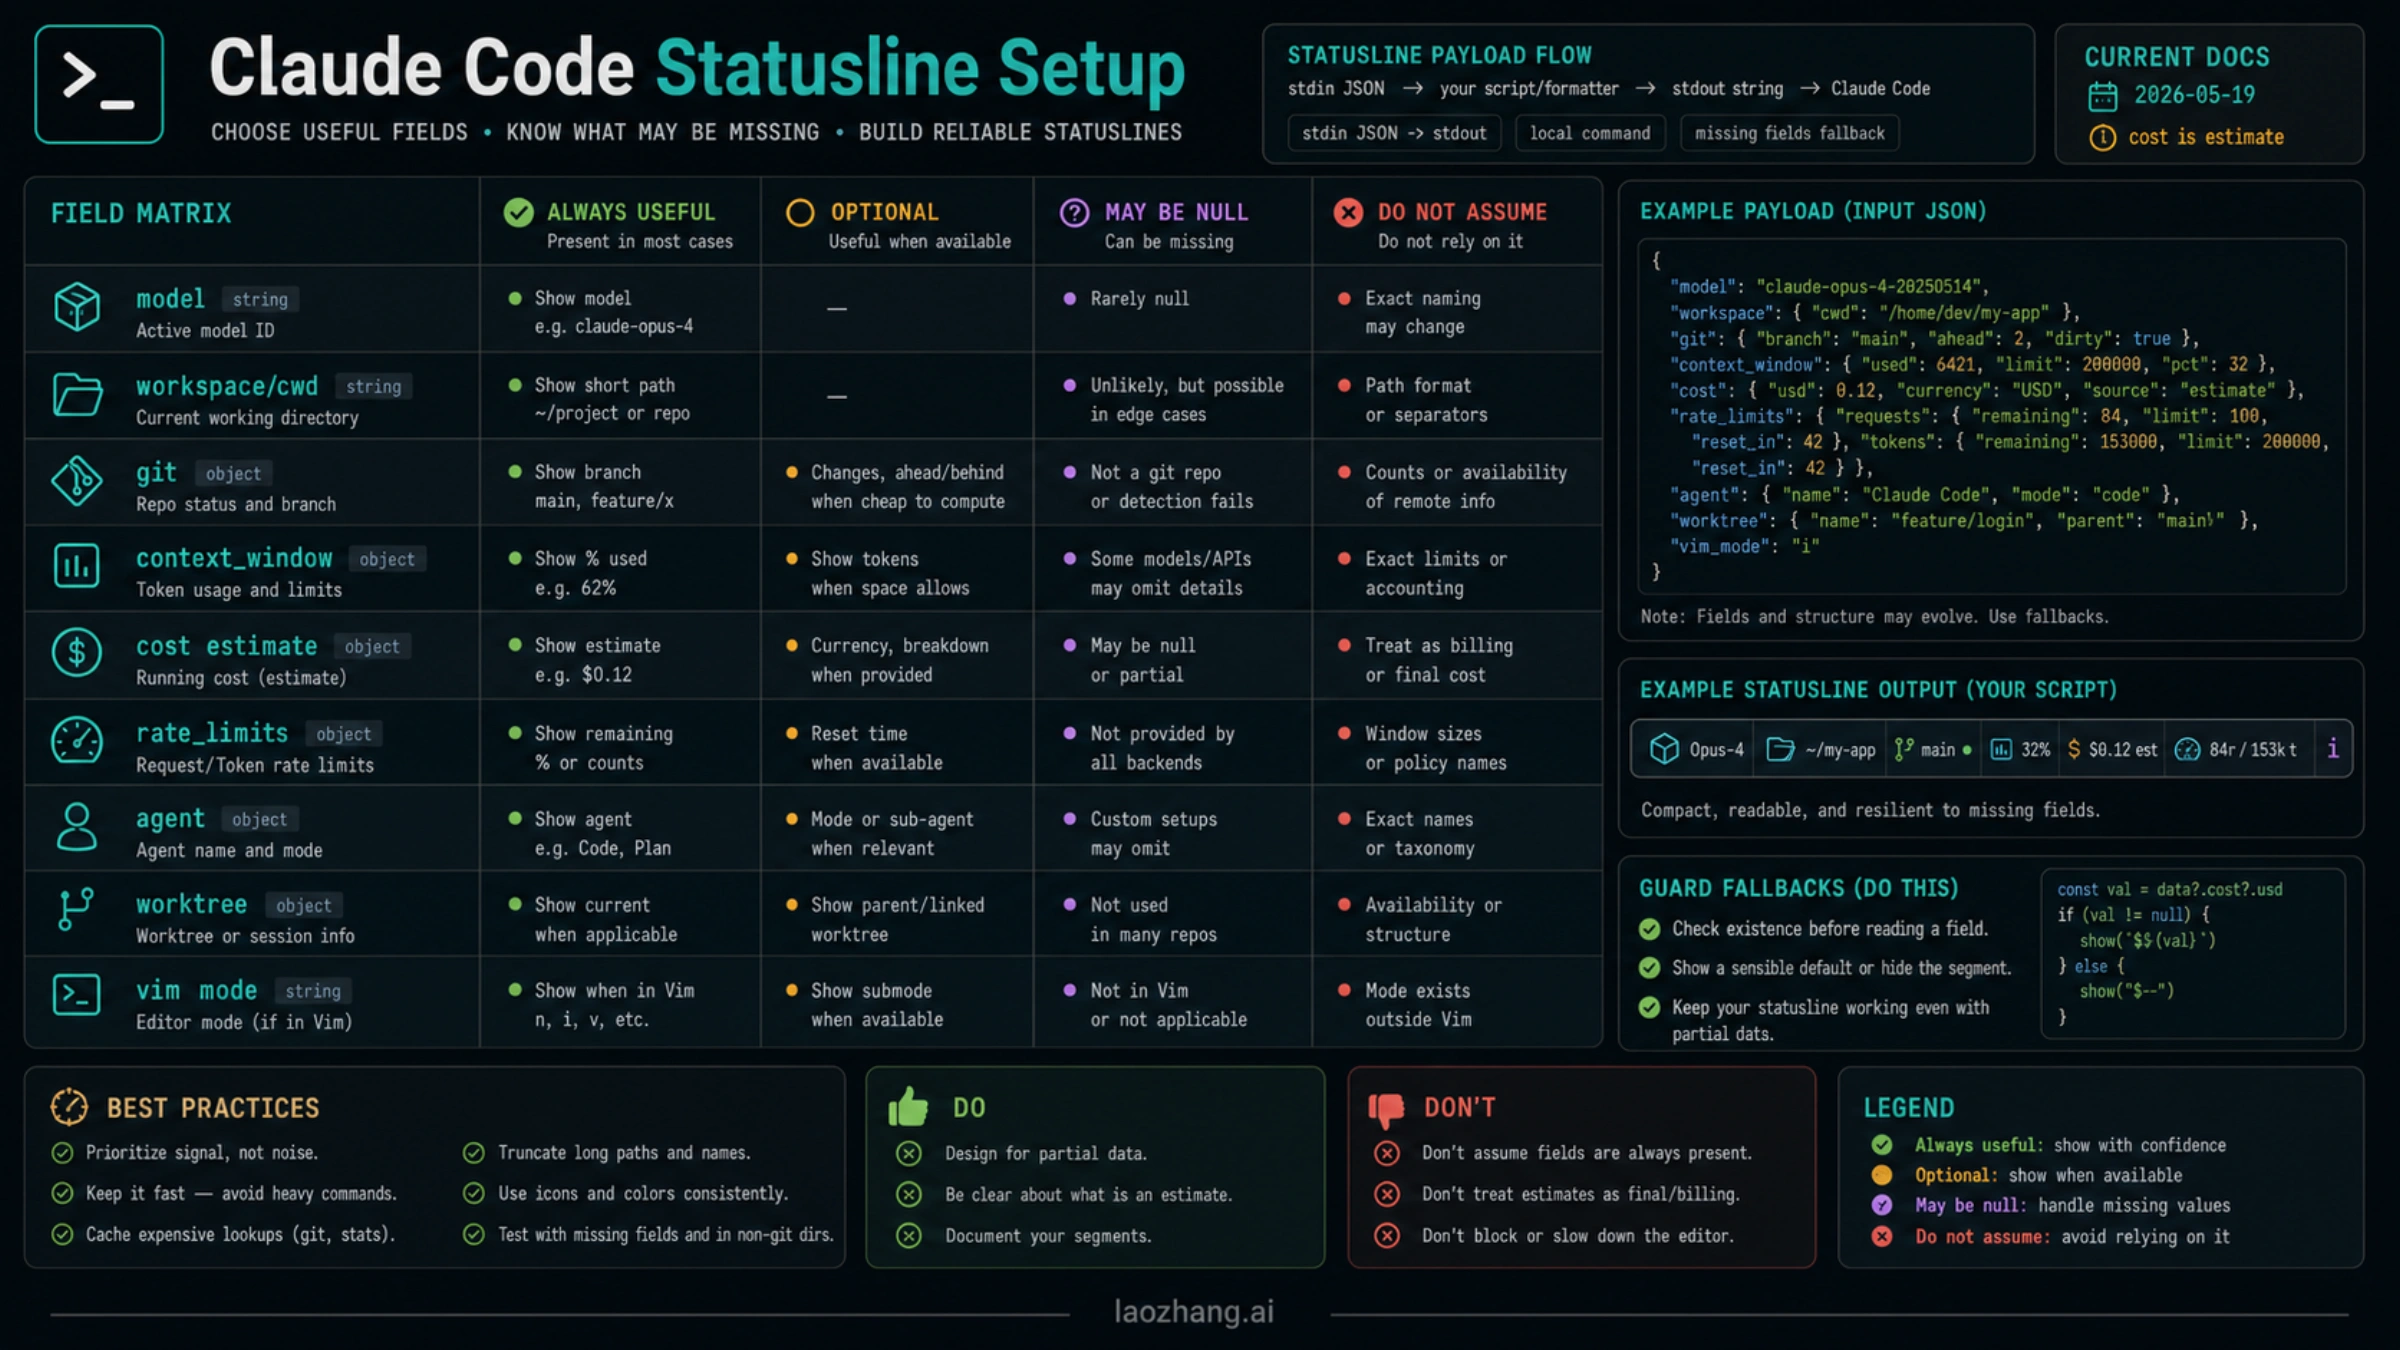This screenshot has width=2400, height=1350.
Task: Click the 'object' type badge next to rate_limits
Action: click(343, 734)
